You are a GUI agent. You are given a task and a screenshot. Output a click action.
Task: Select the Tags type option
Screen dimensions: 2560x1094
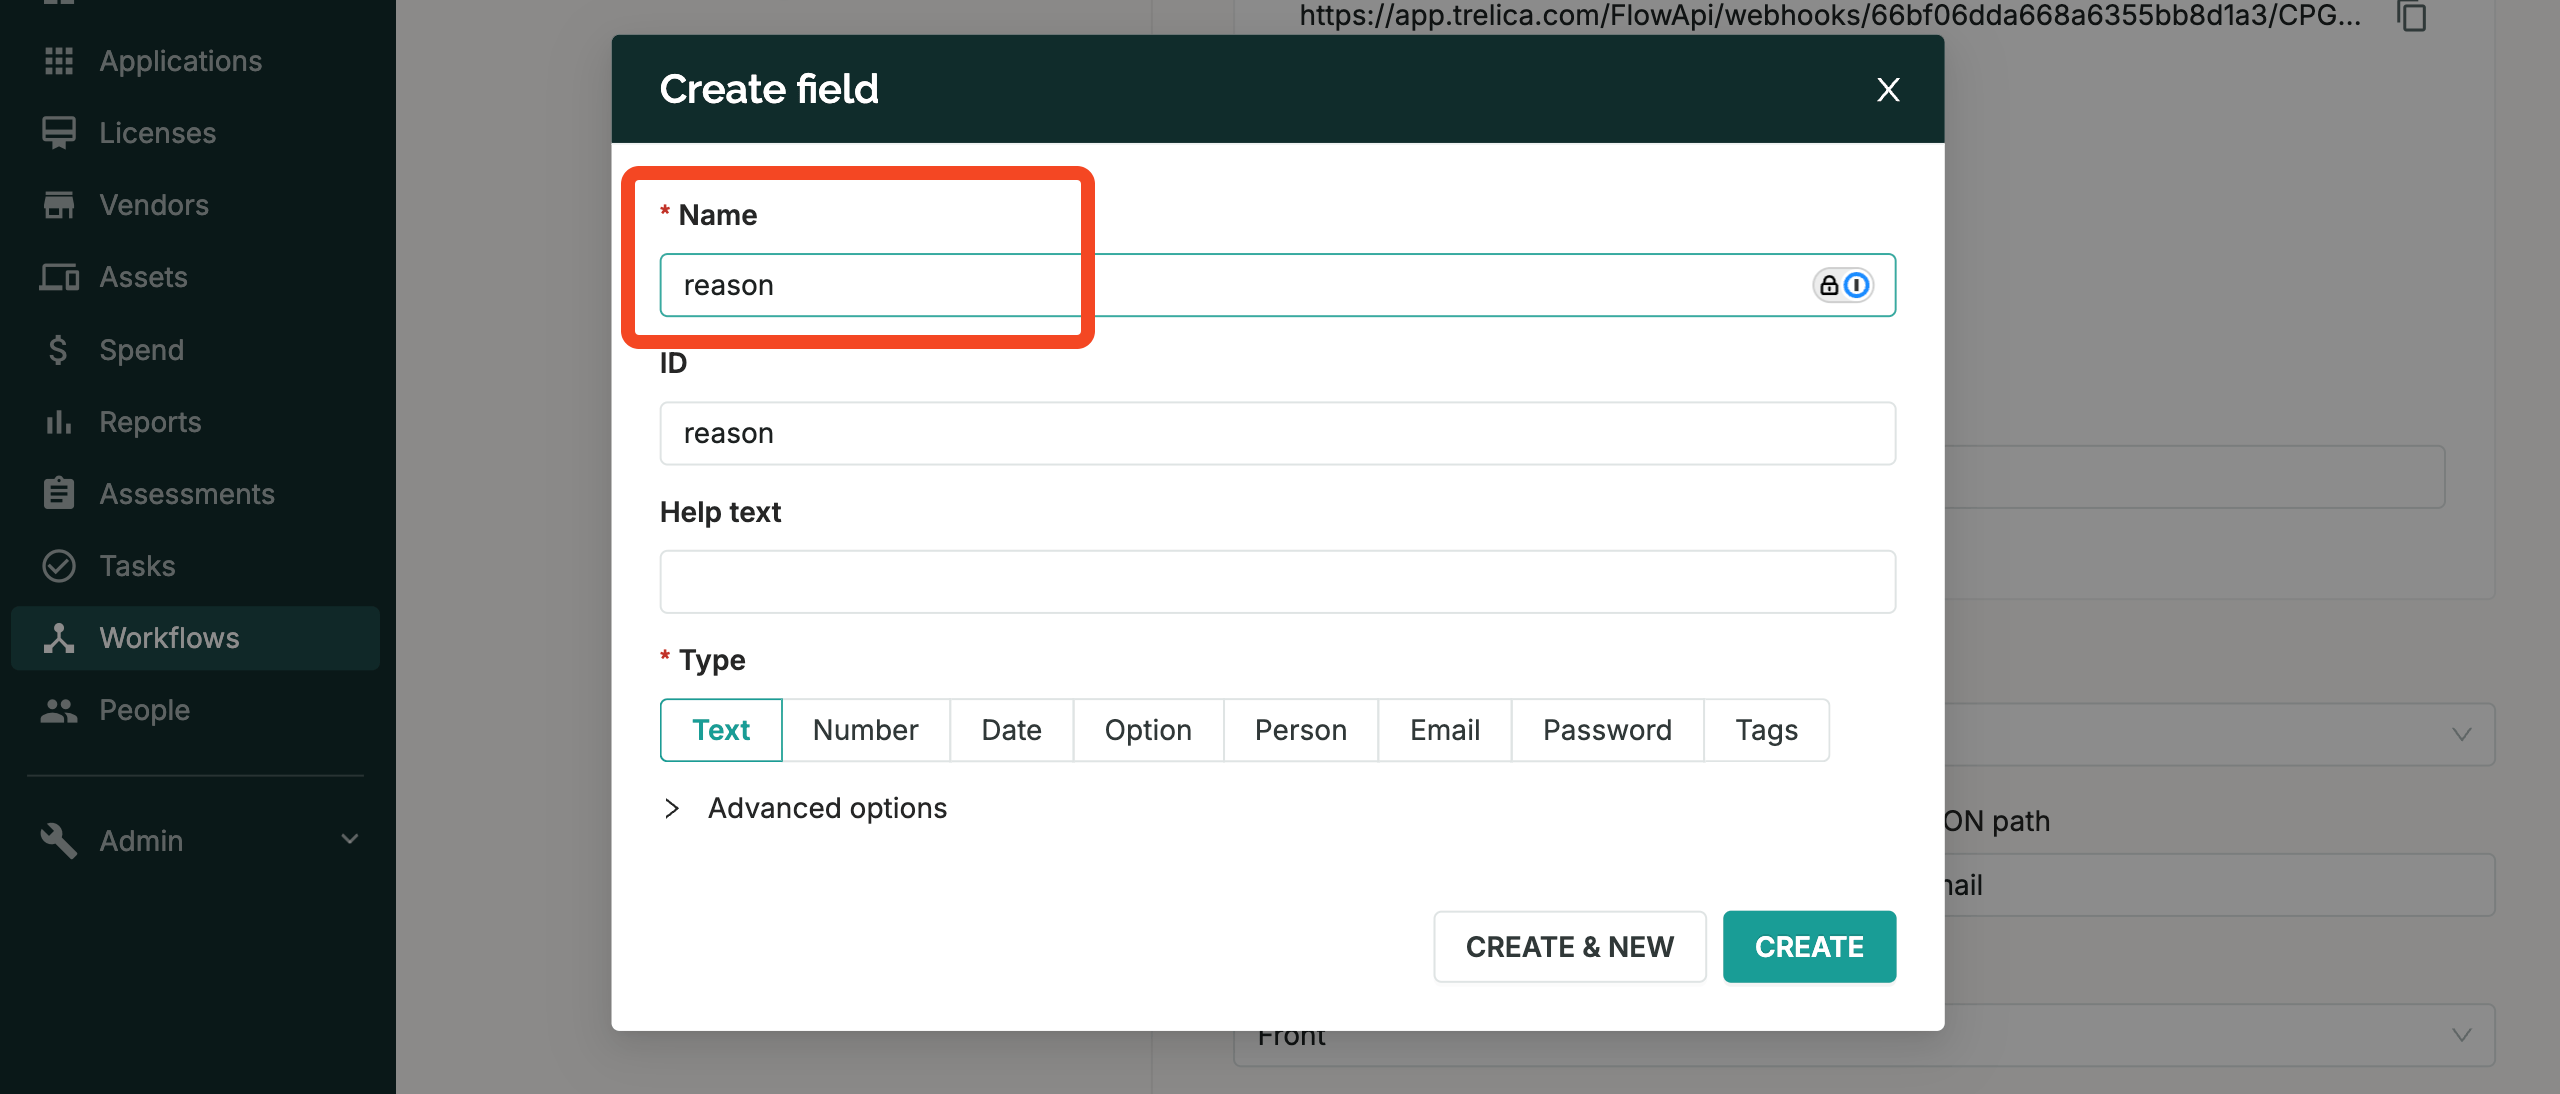1767,730
